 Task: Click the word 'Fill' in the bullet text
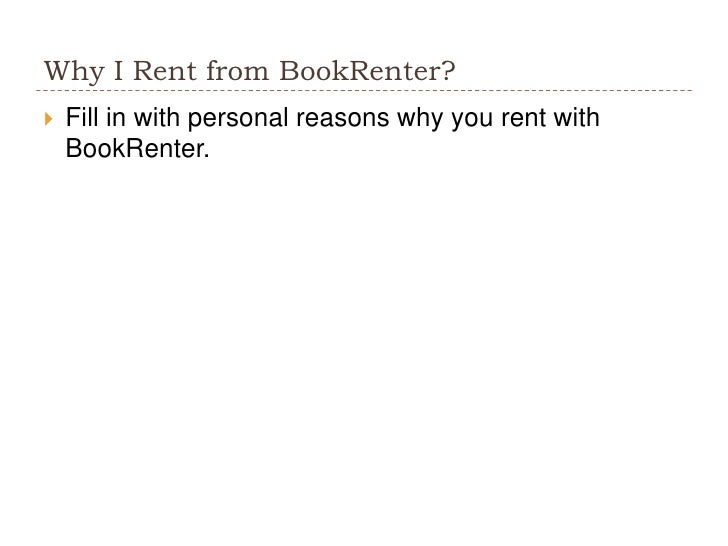[x=82, y=117]
